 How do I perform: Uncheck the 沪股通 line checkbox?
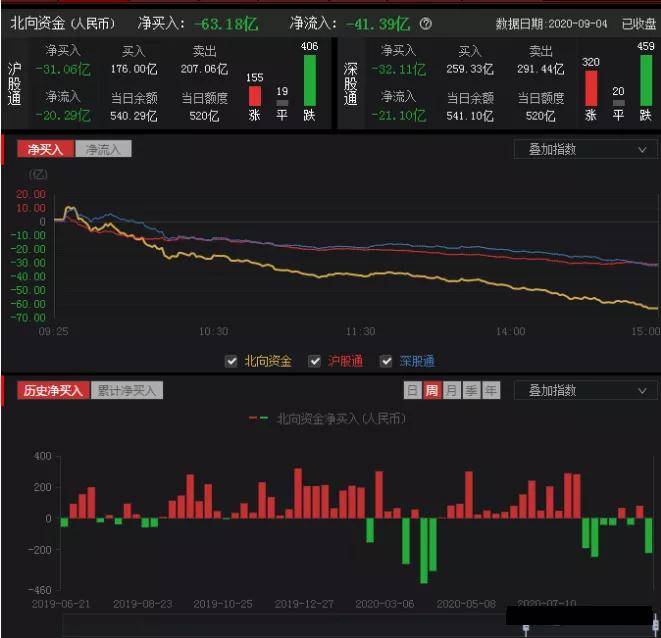[315, 361]
